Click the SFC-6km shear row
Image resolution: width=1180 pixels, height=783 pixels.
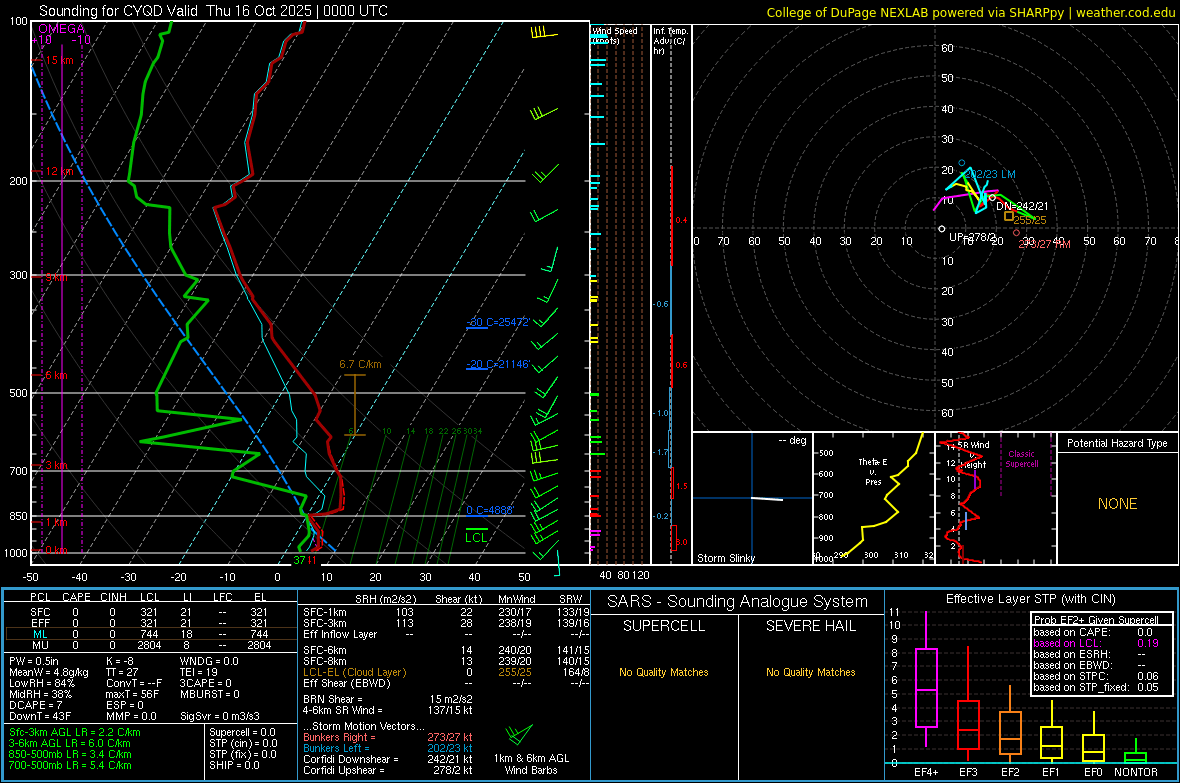click(x=446, y=650)
